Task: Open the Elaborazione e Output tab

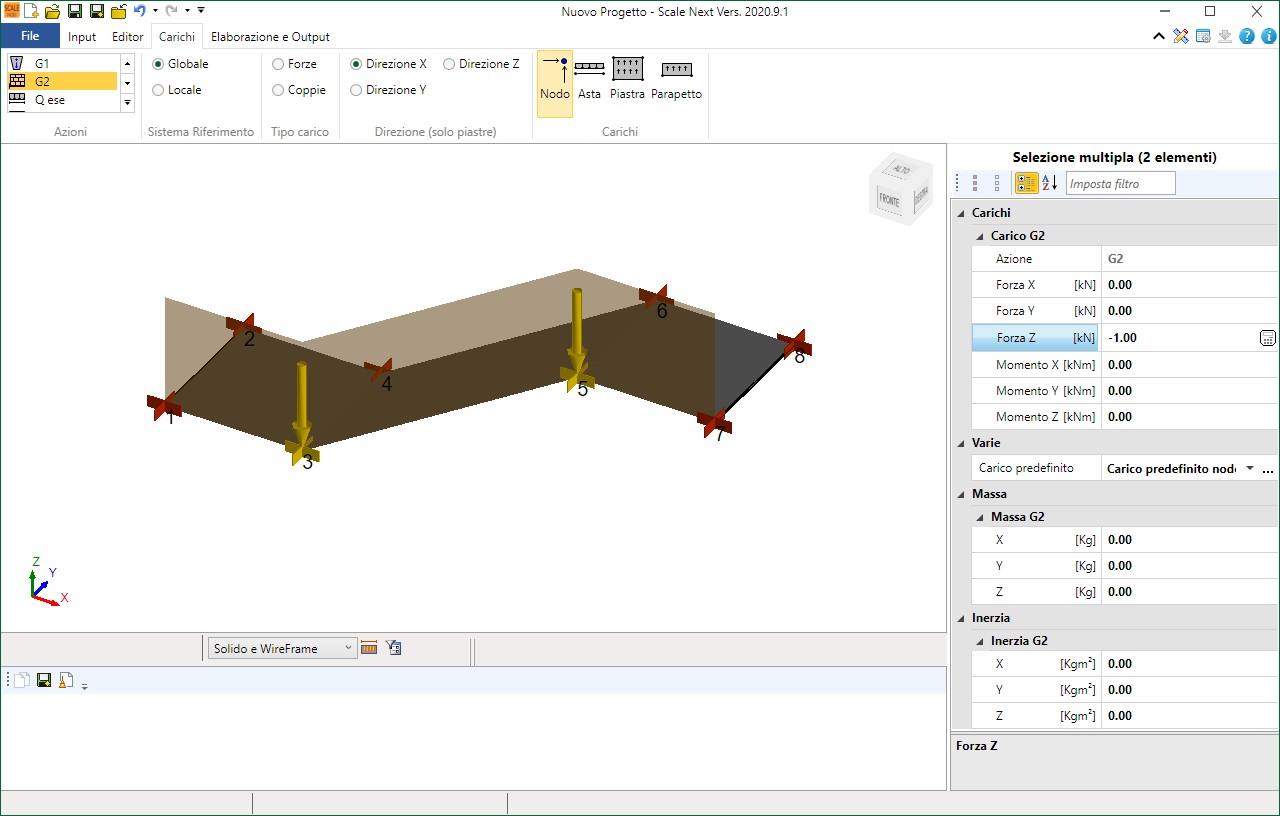Action: pyautogui.click(x=270, y=37)
